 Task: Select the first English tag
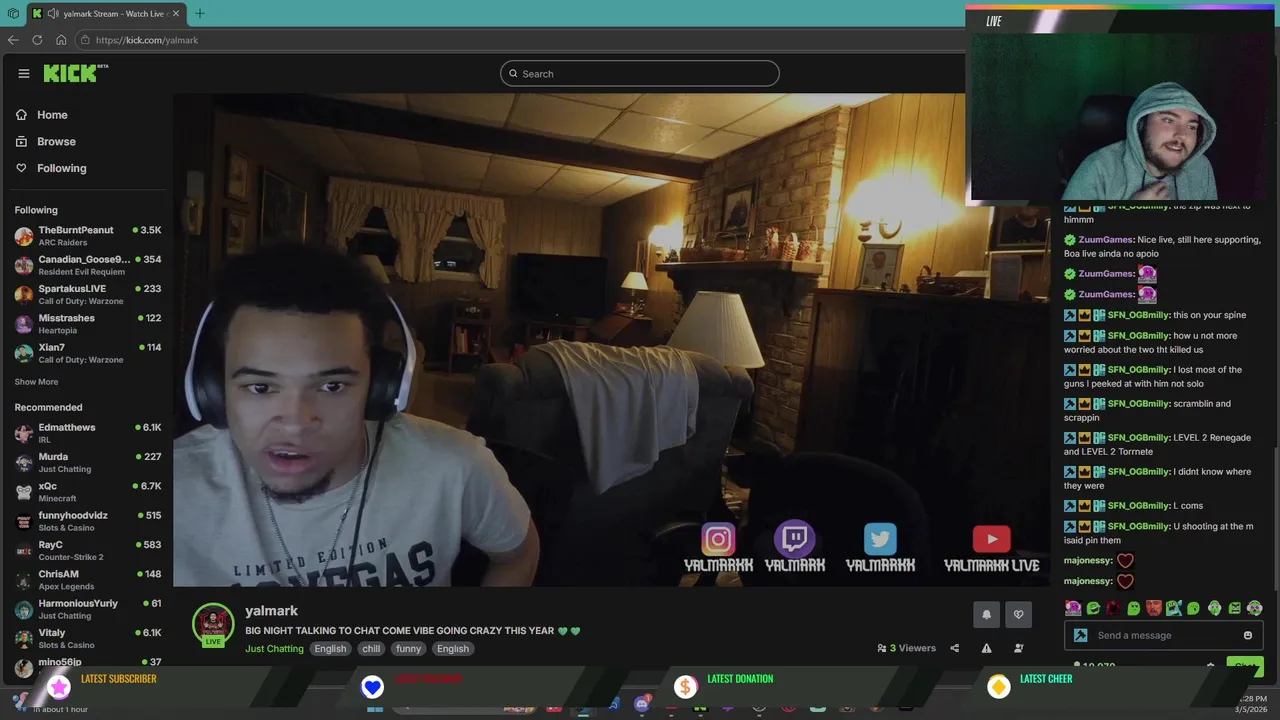(x=330, y=649)
